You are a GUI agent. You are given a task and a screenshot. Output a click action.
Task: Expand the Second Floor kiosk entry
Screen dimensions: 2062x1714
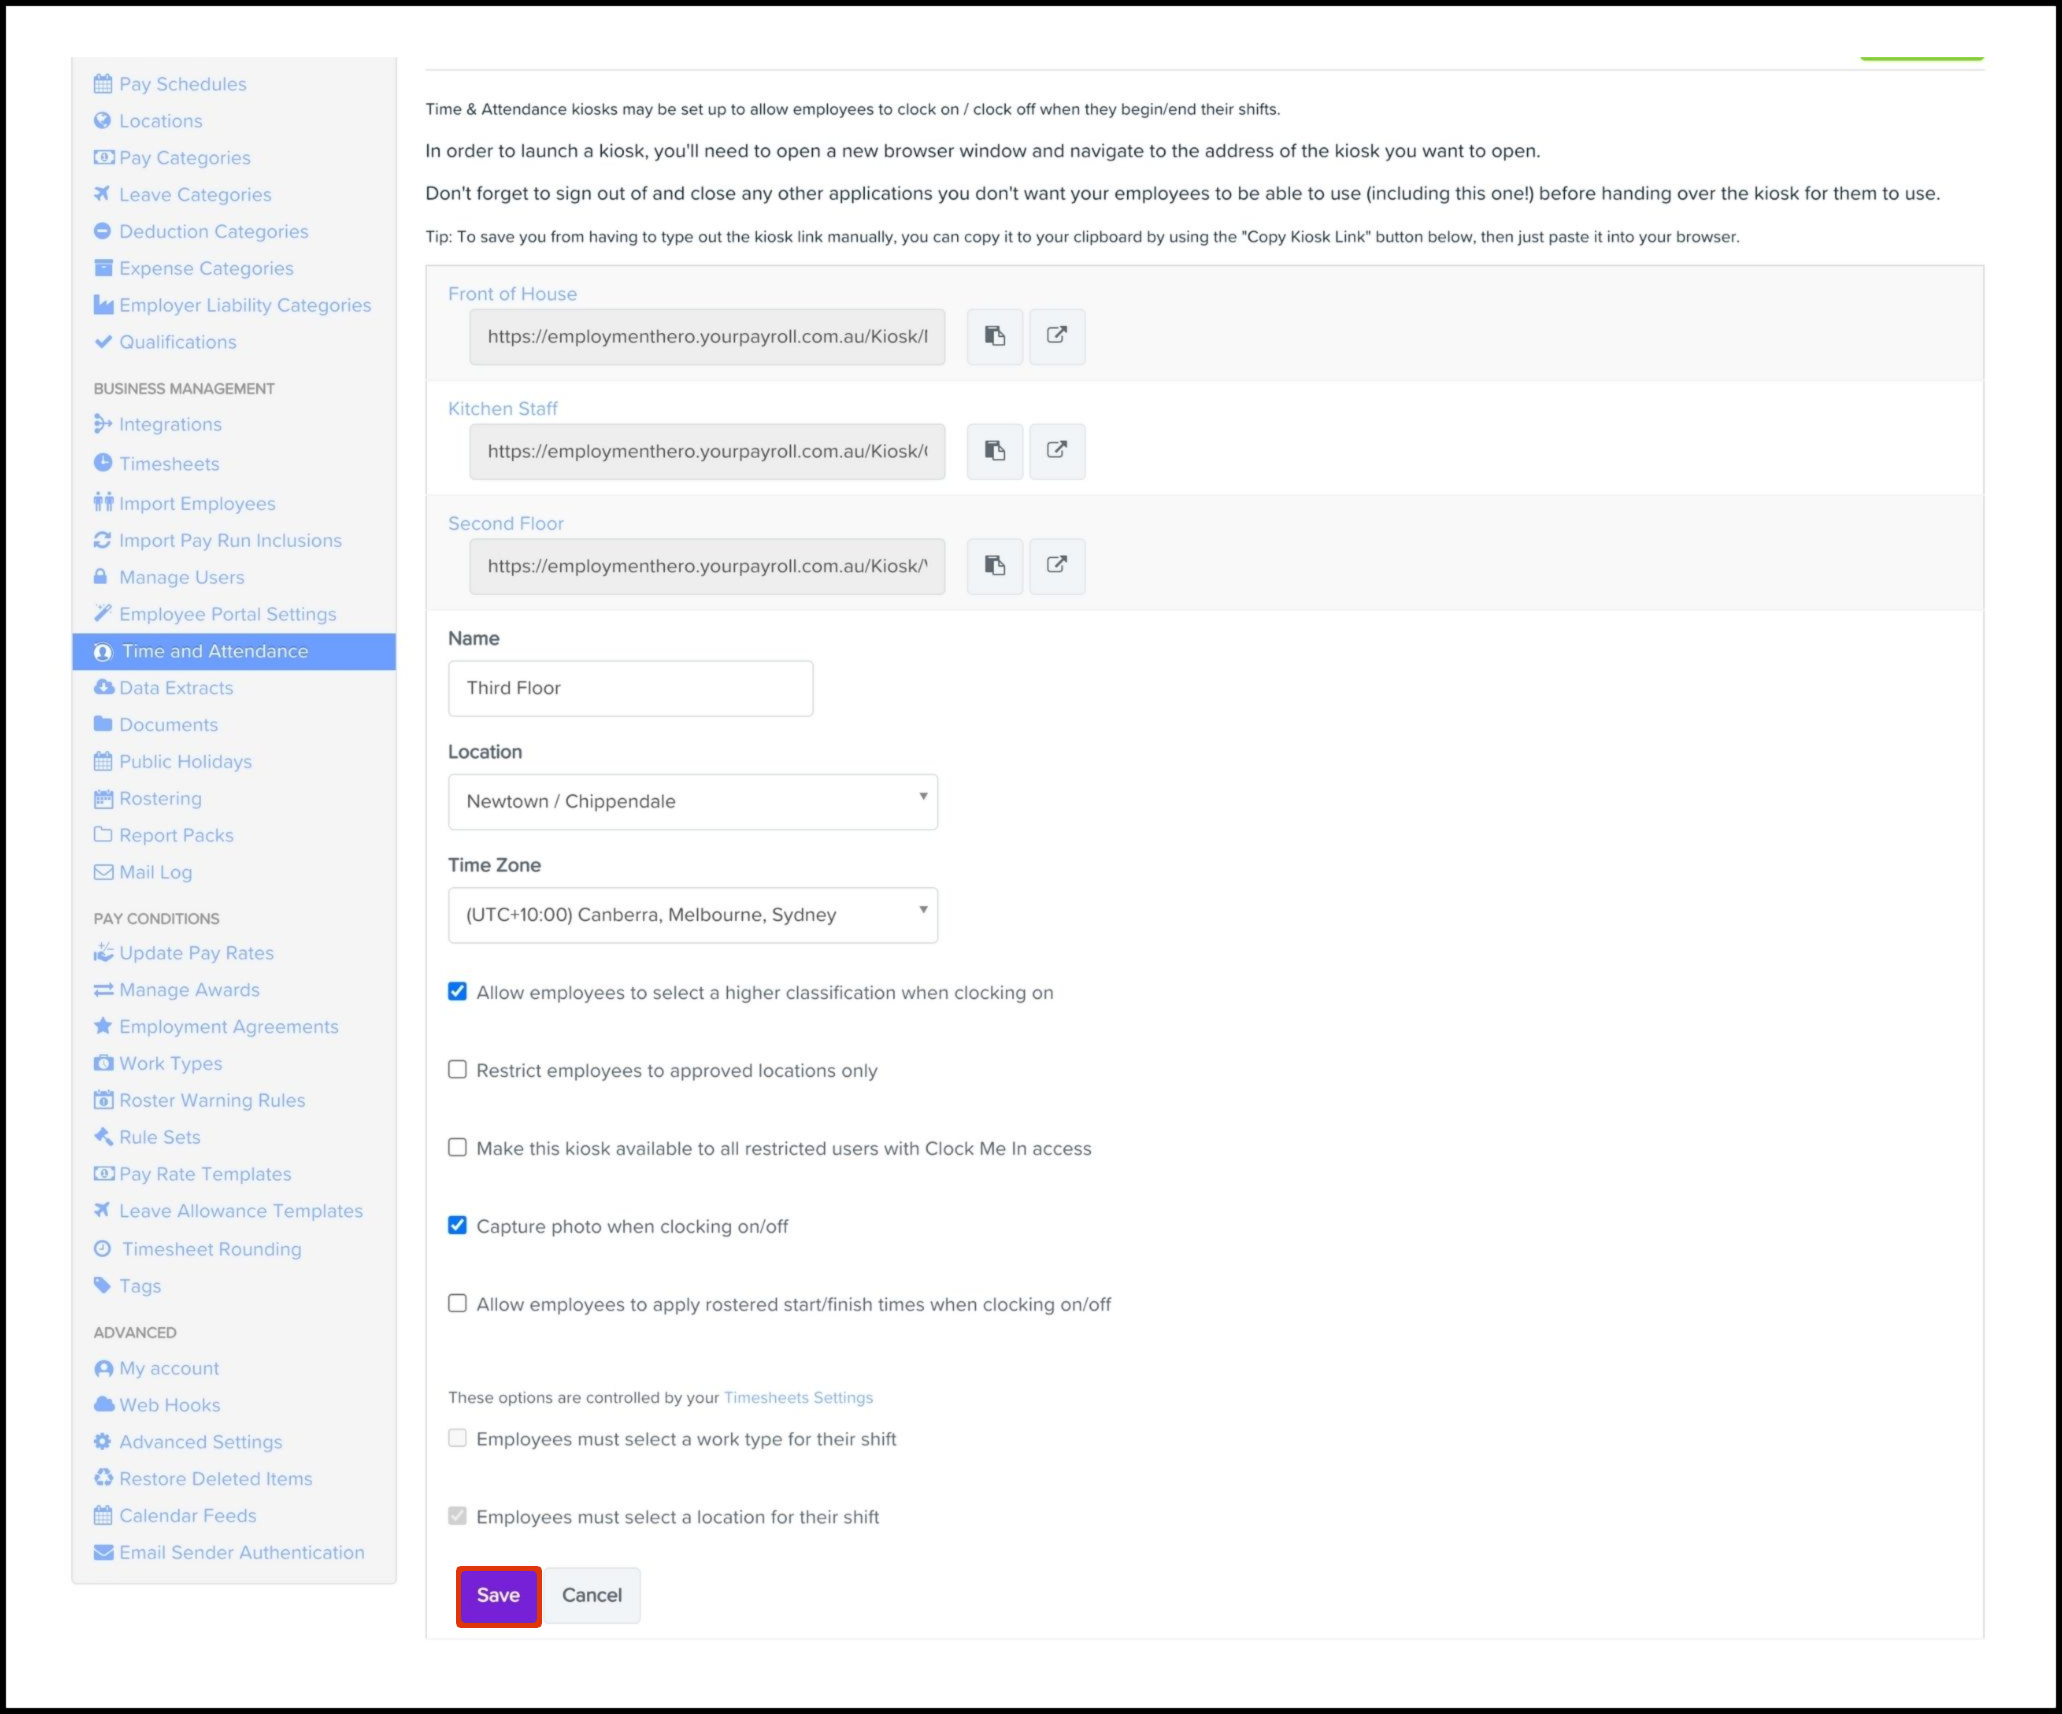[x=505, y=523]
